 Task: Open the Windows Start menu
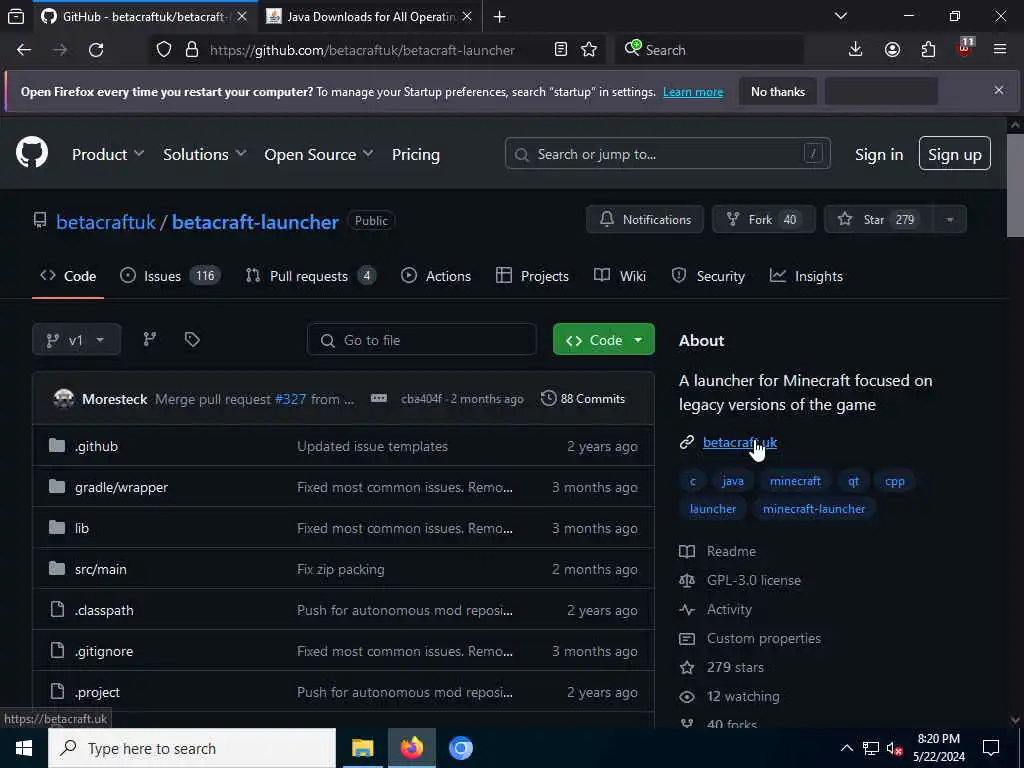[x=24, y=748]
